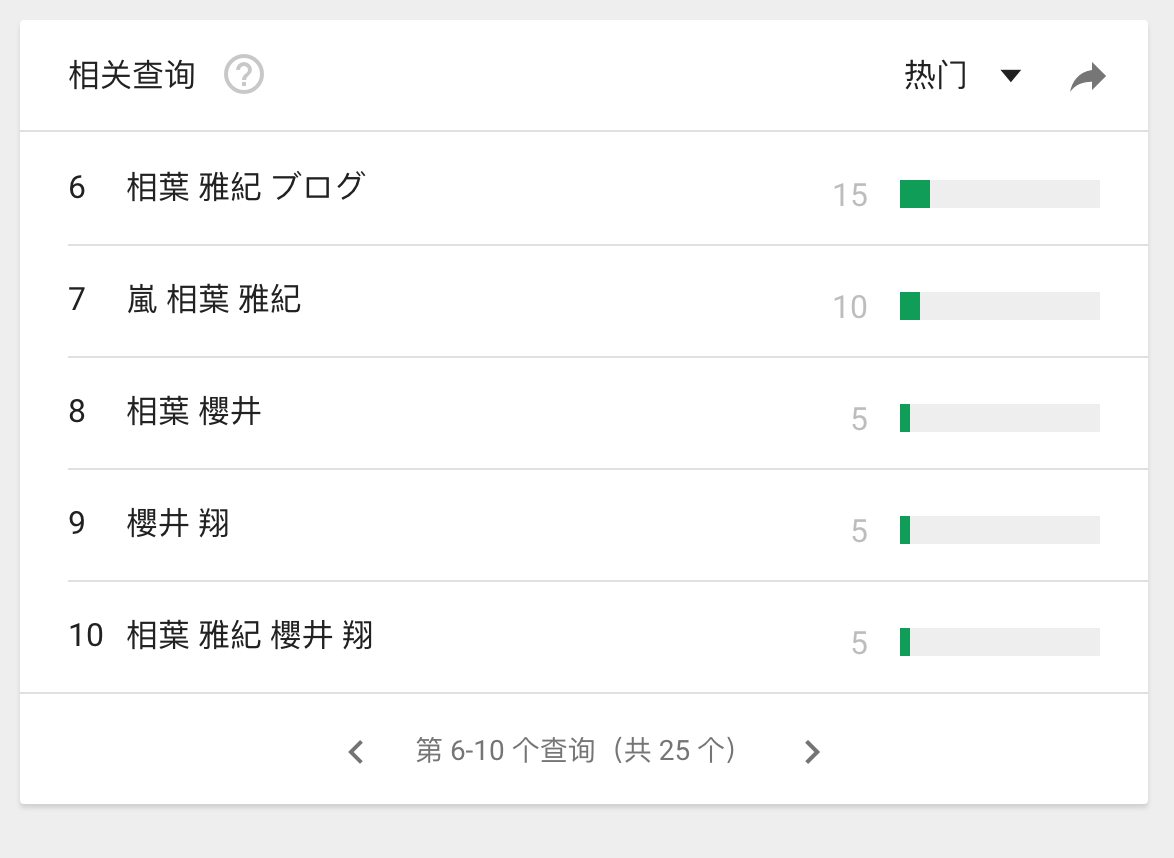Click the rank number 10
This screenshot has width=1174, height=858.
(86, 635)
